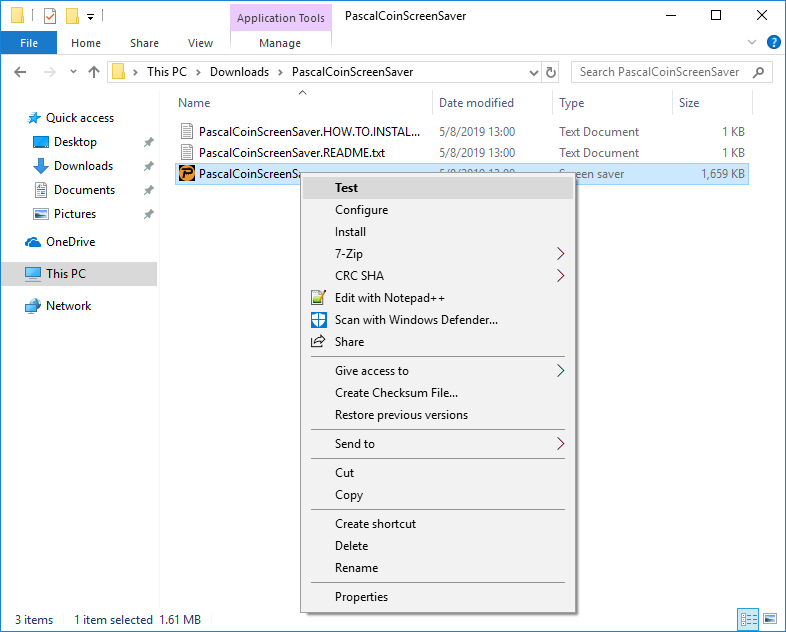Choose Restore previous versions
This screenshot has height=632, width=786.
coord(438,415)
